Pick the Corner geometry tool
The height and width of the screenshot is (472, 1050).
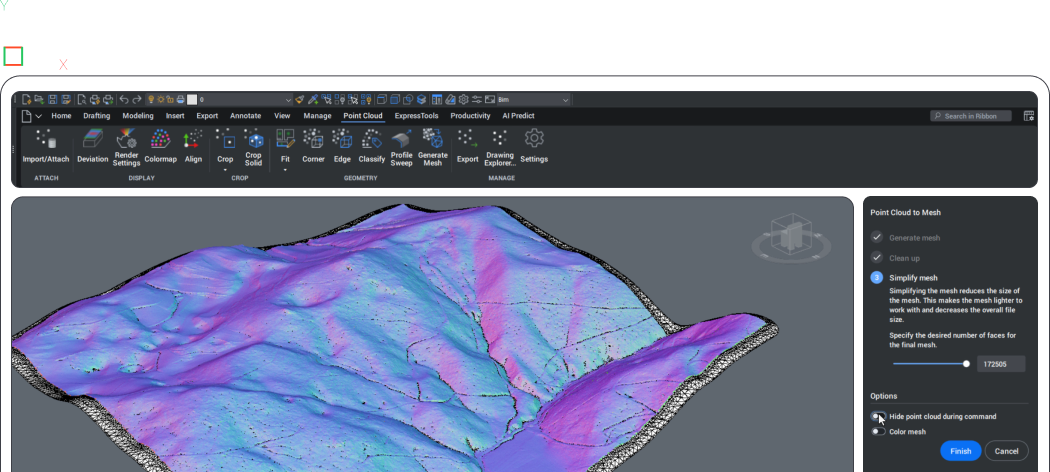313,147
